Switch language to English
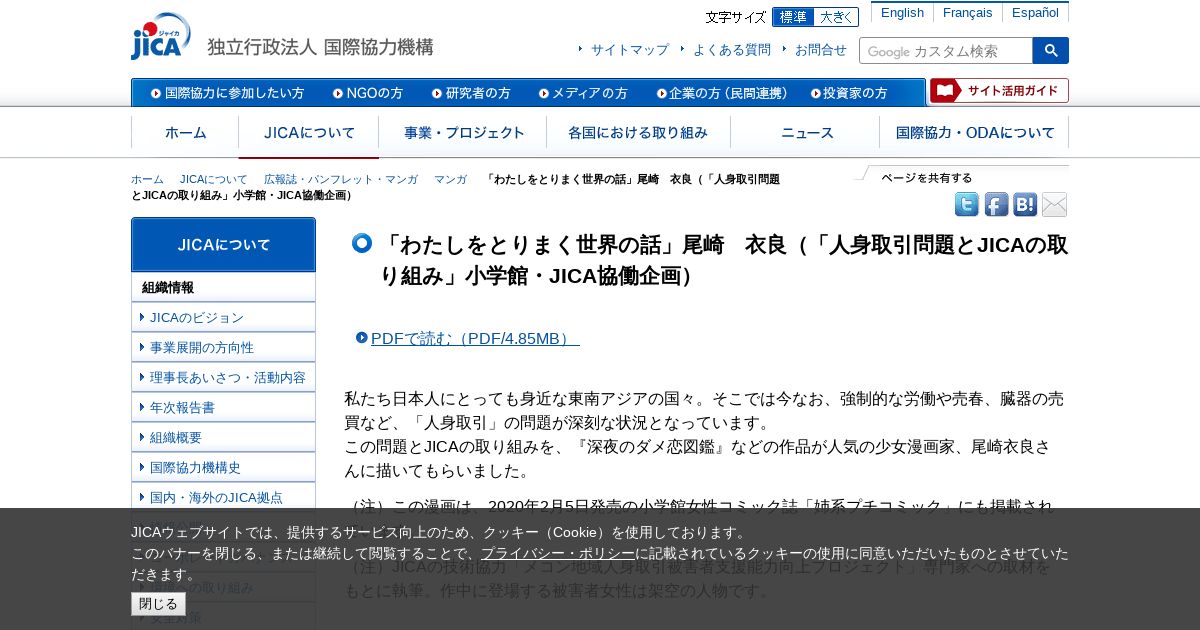 [x=902, y=13]
